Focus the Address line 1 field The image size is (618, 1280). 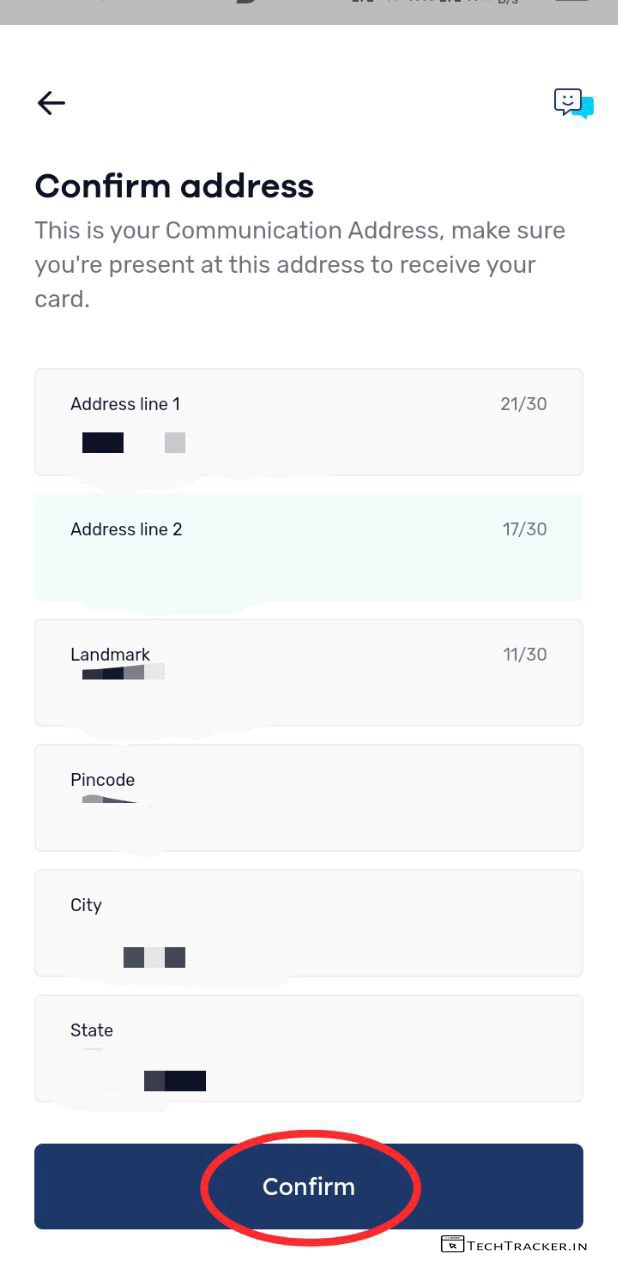point(308,422)
